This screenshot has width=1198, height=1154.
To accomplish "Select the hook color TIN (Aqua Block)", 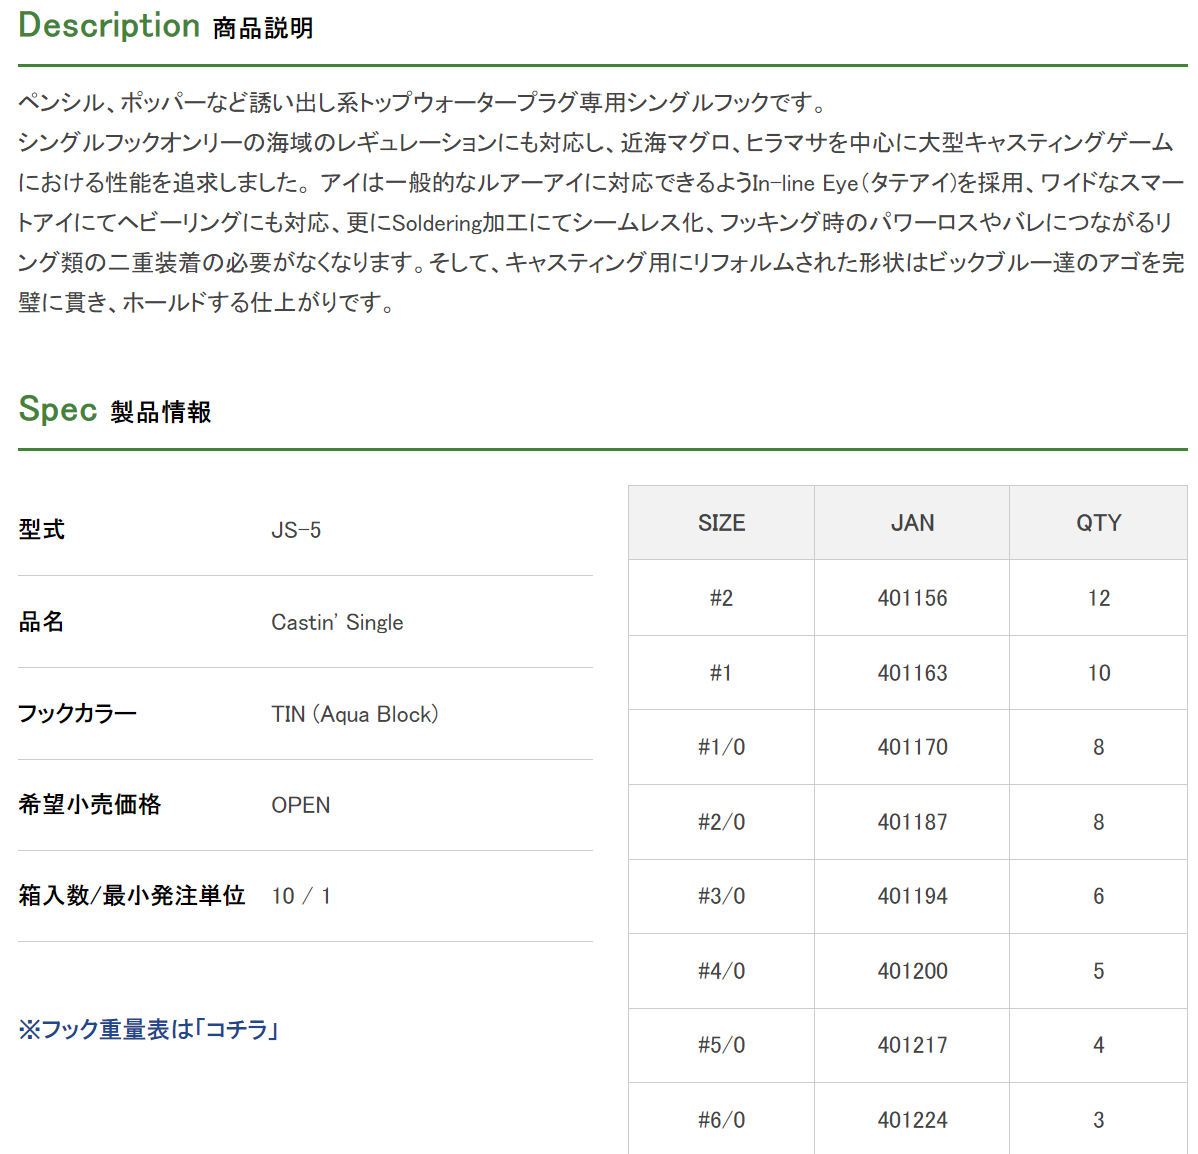I will tap(355, 714).
